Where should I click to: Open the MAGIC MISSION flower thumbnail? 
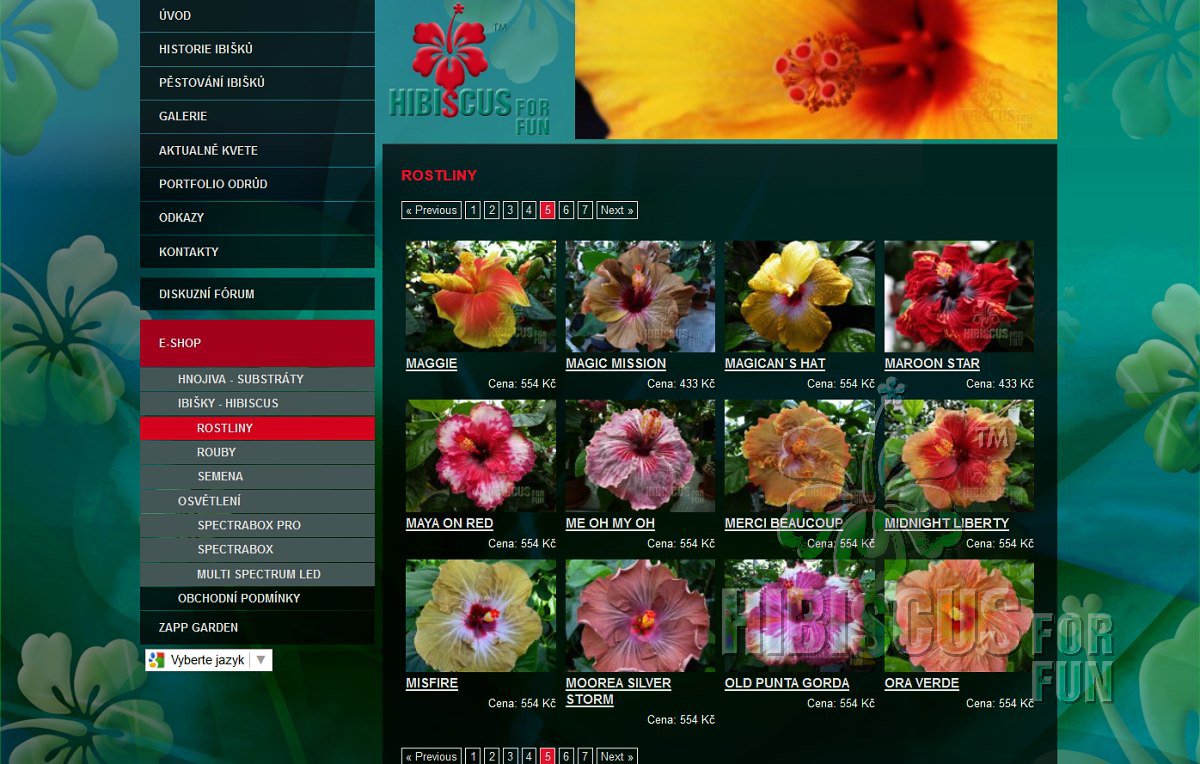coord(640,296)
